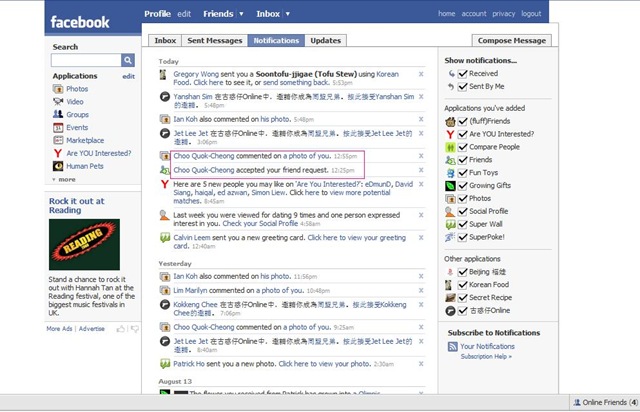Toggle the Beijing app checkbox
Screen dimensions: 640x412
click(462, 272)
